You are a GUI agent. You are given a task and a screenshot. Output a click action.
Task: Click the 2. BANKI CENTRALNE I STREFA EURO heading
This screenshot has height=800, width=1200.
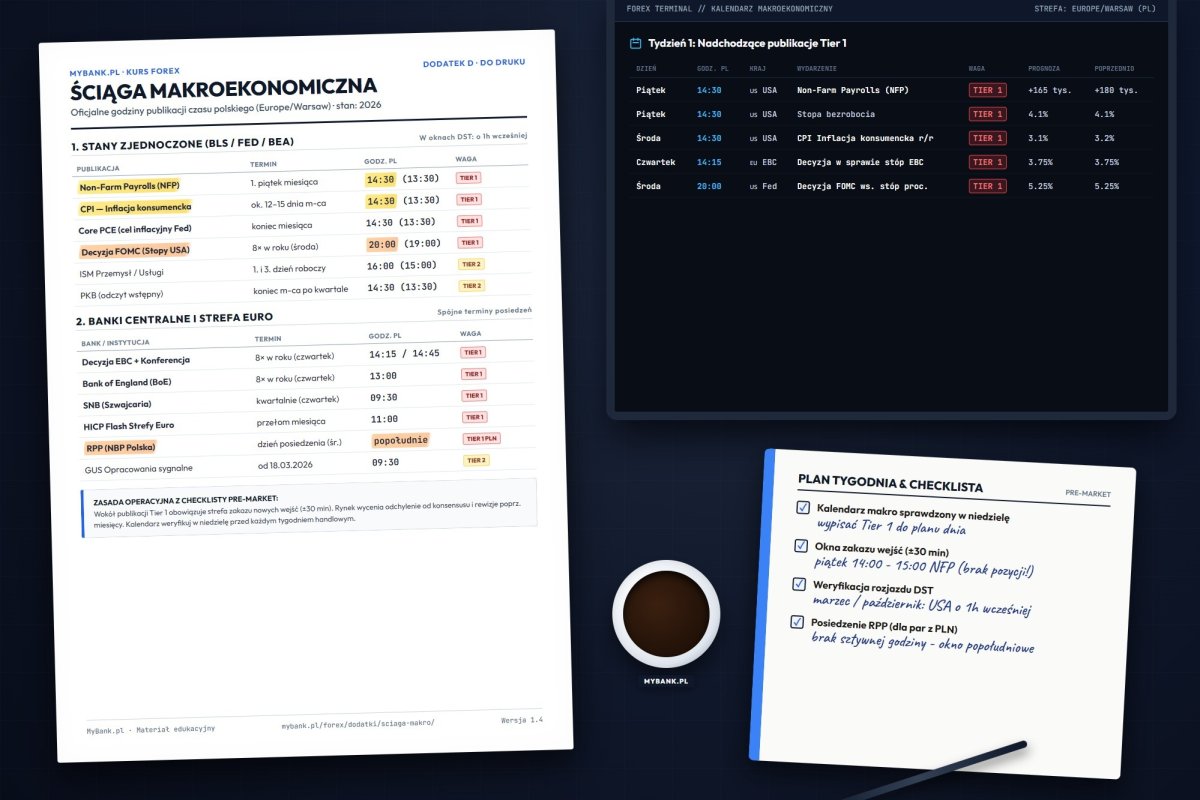pyautogui.click(x=175, y=320)
